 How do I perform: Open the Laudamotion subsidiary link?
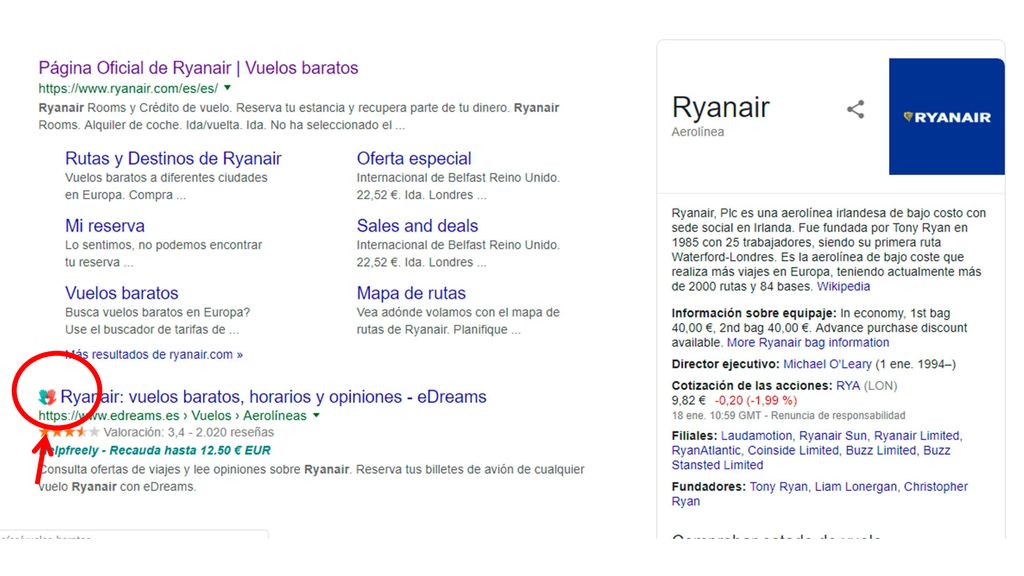(x=756, y=436)
